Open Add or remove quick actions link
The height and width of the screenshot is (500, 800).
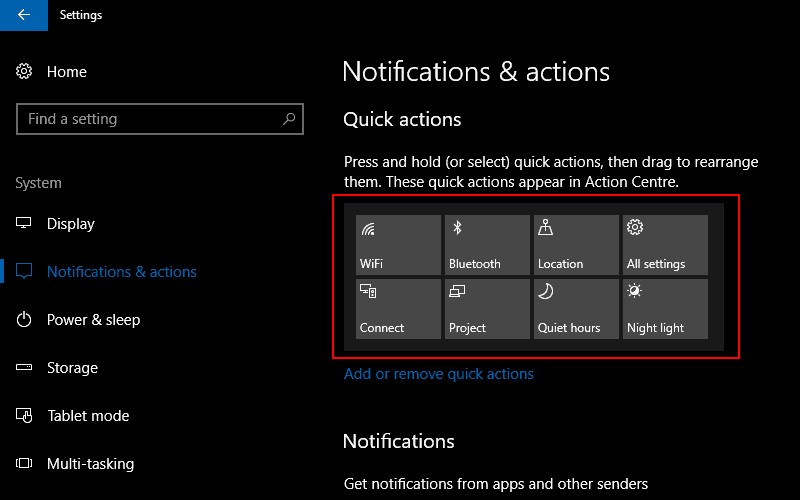point(439,374)
